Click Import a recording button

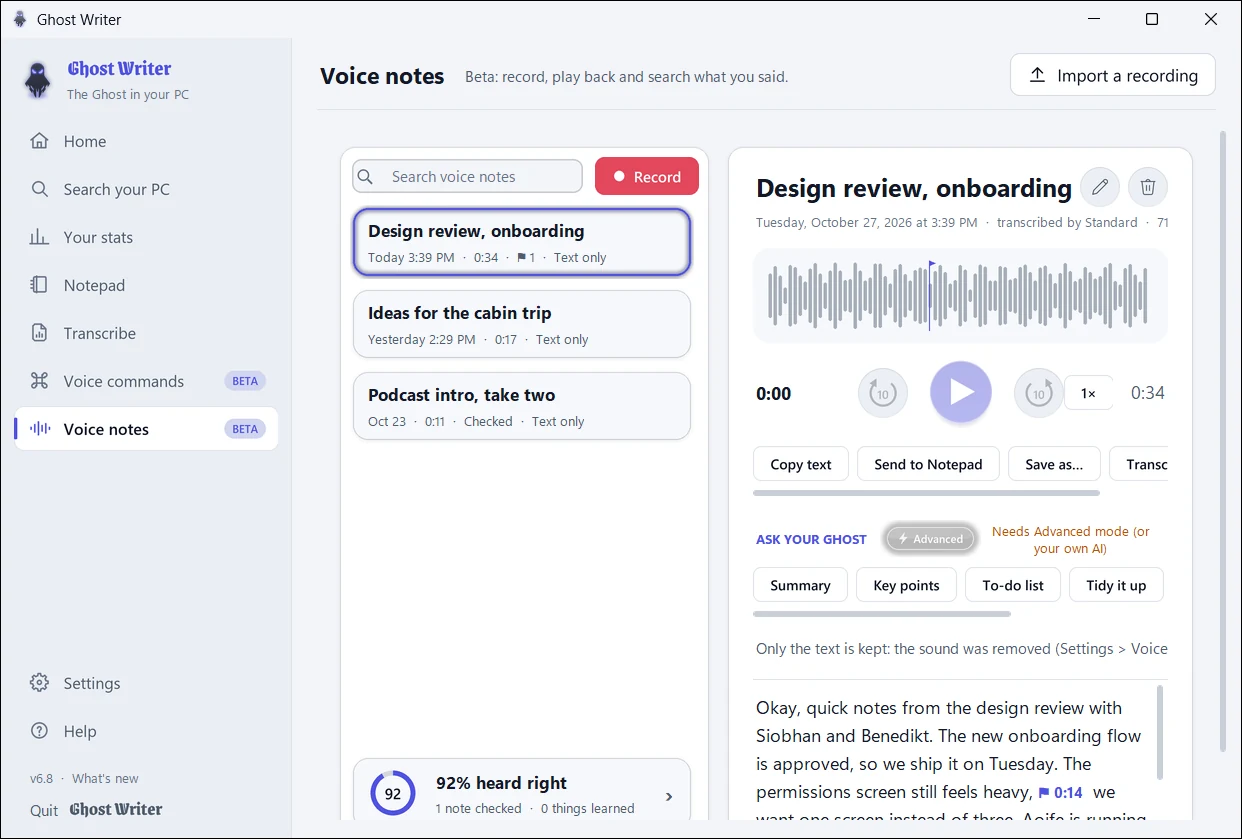[1113, 75]
